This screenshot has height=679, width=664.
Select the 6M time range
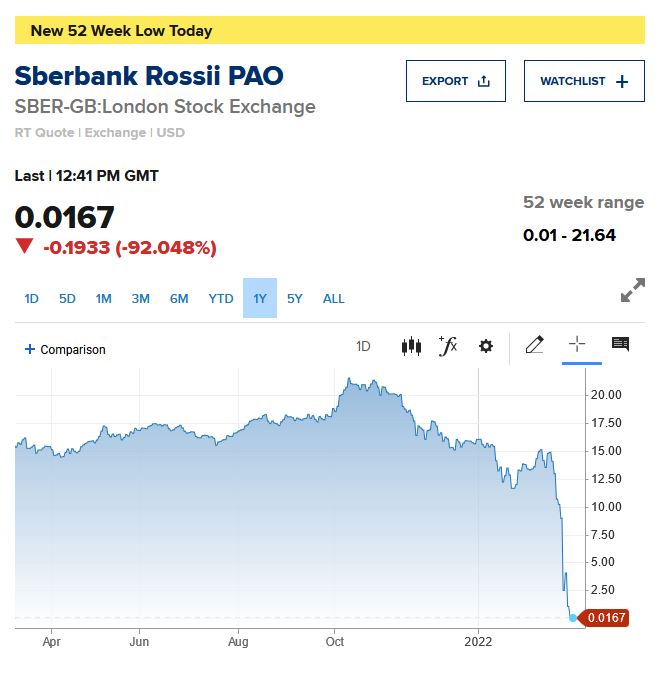click(179, 298)
